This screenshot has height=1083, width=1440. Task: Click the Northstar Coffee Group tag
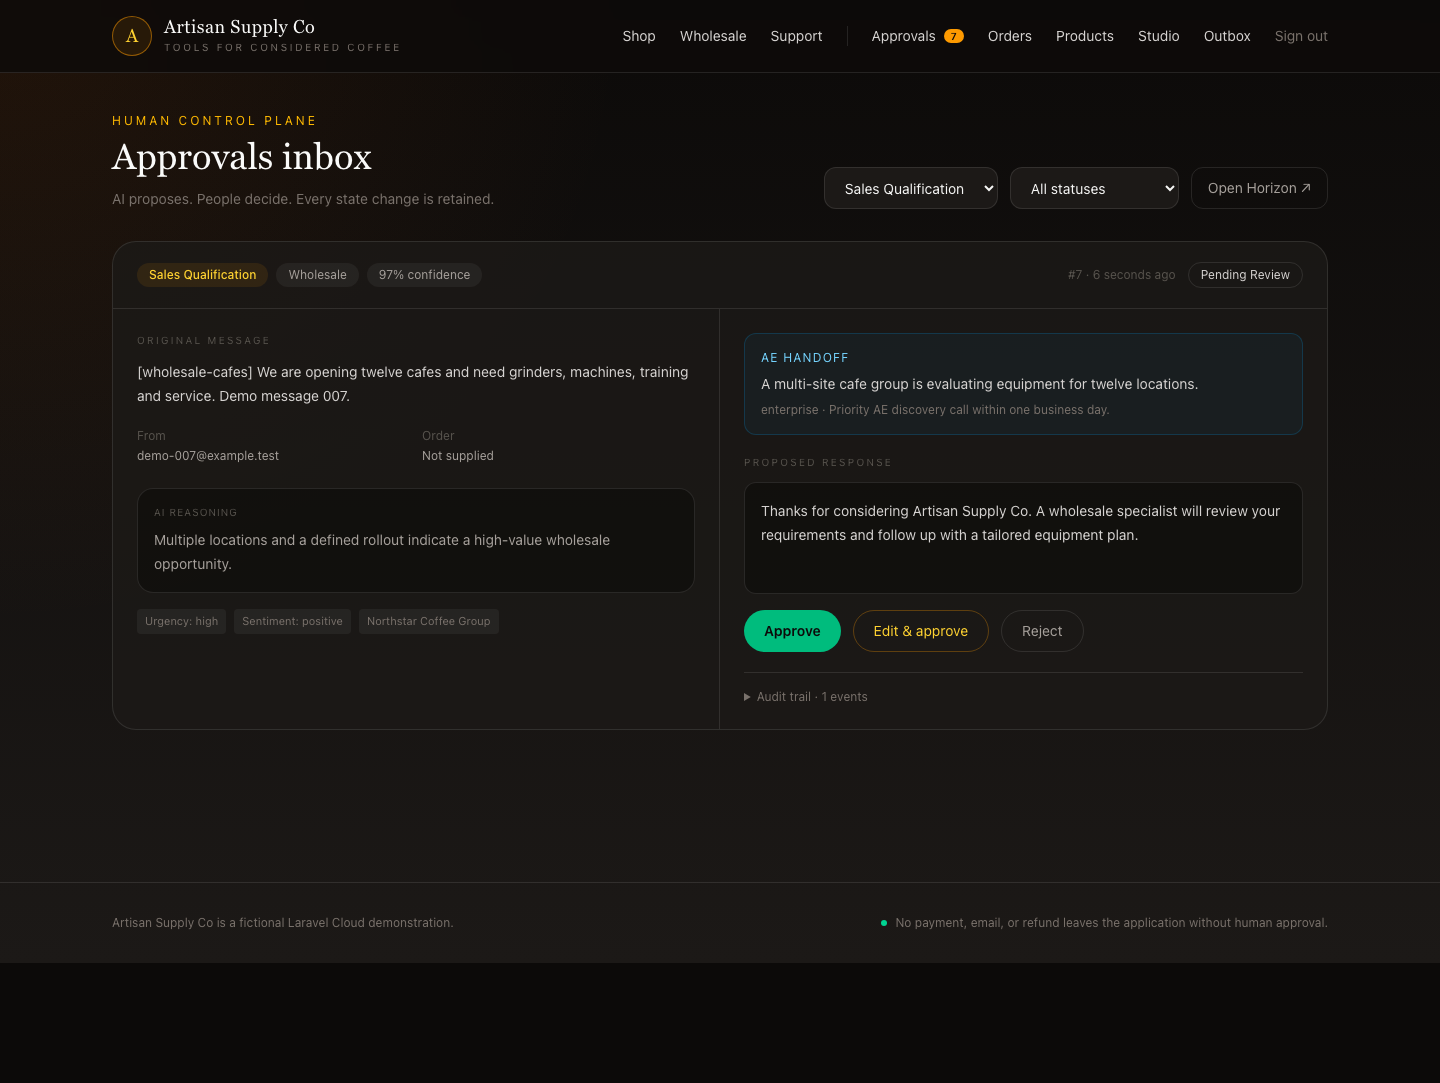(x=429, y=621)
